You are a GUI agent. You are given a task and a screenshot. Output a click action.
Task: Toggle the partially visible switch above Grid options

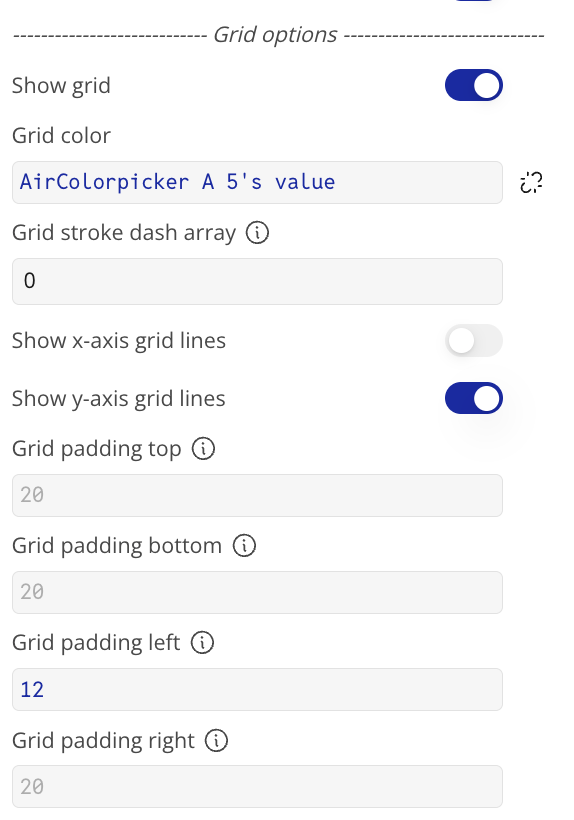click(474, 1)
